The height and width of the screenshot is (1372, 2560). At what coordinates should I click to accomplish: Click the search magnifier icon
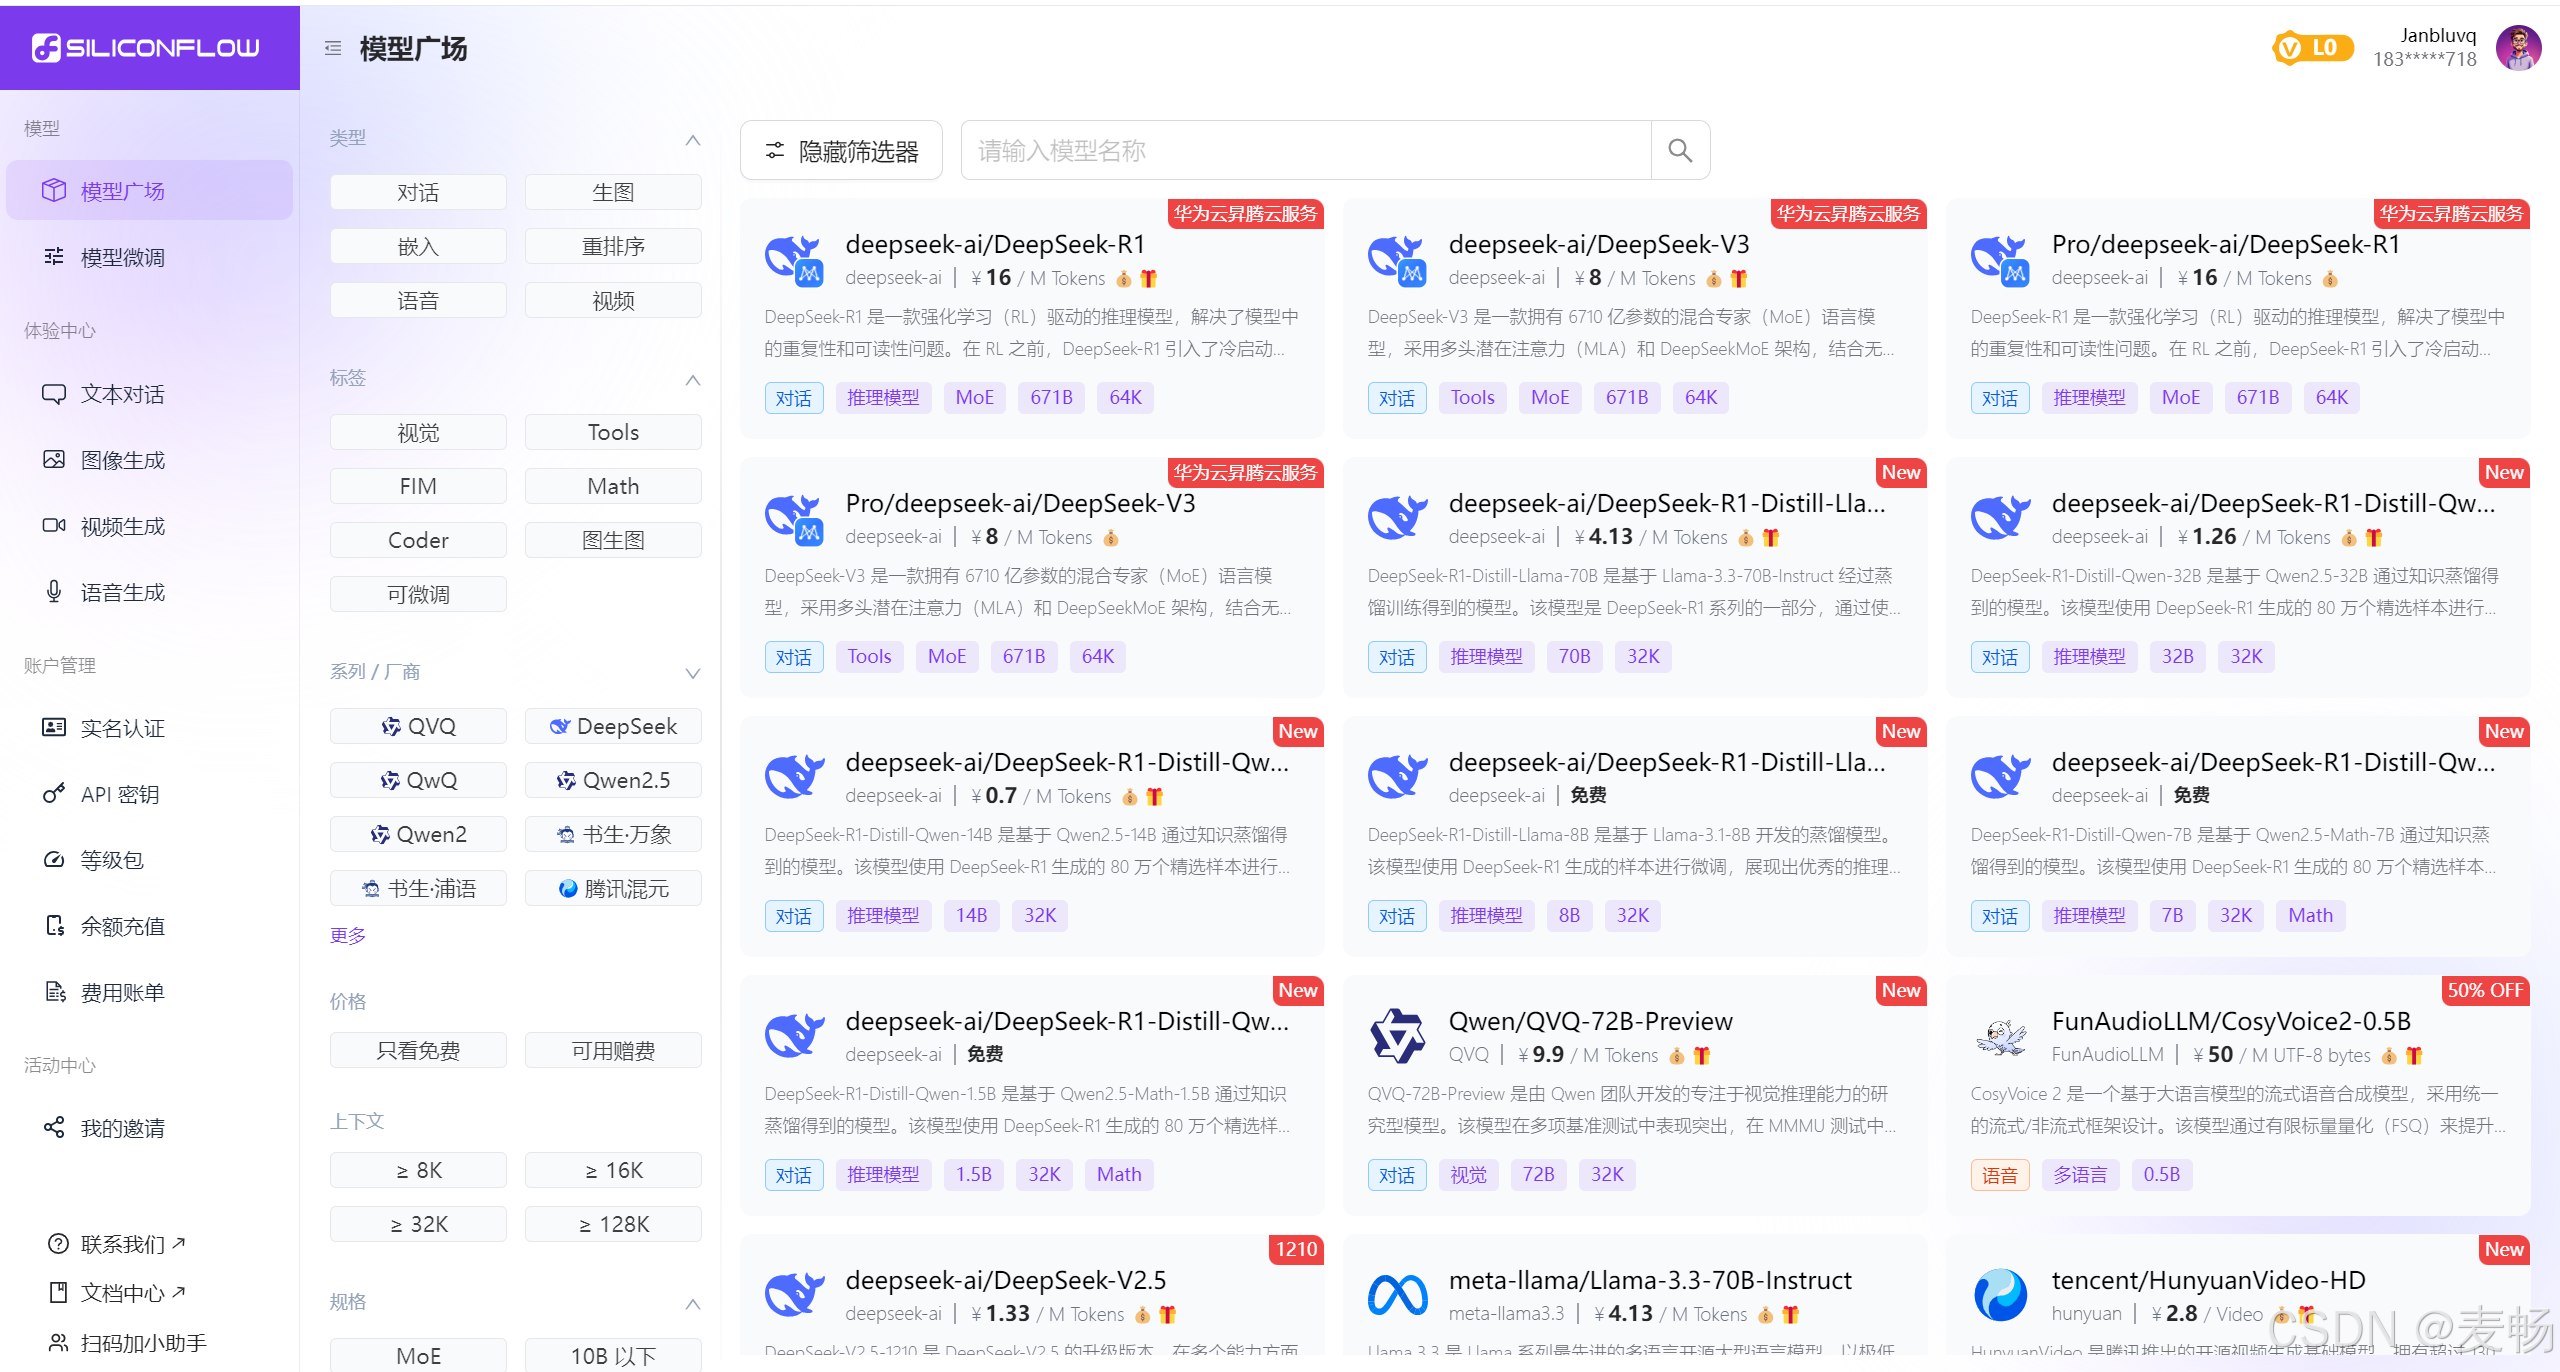[1680, 151]
